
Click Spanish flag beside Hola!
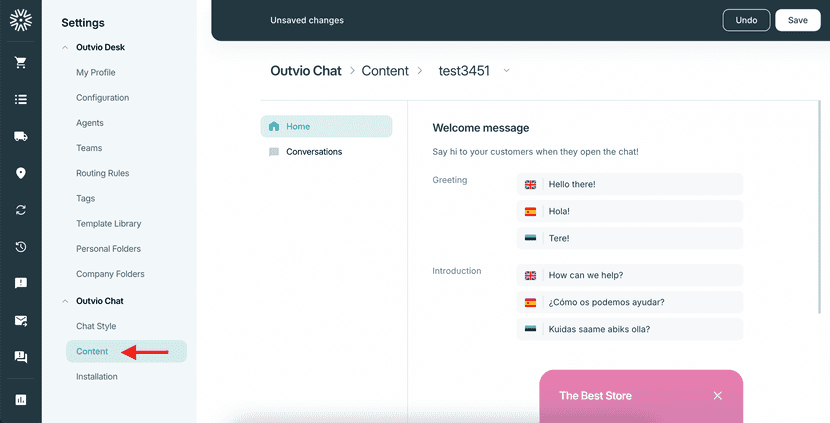pos(530,212)
